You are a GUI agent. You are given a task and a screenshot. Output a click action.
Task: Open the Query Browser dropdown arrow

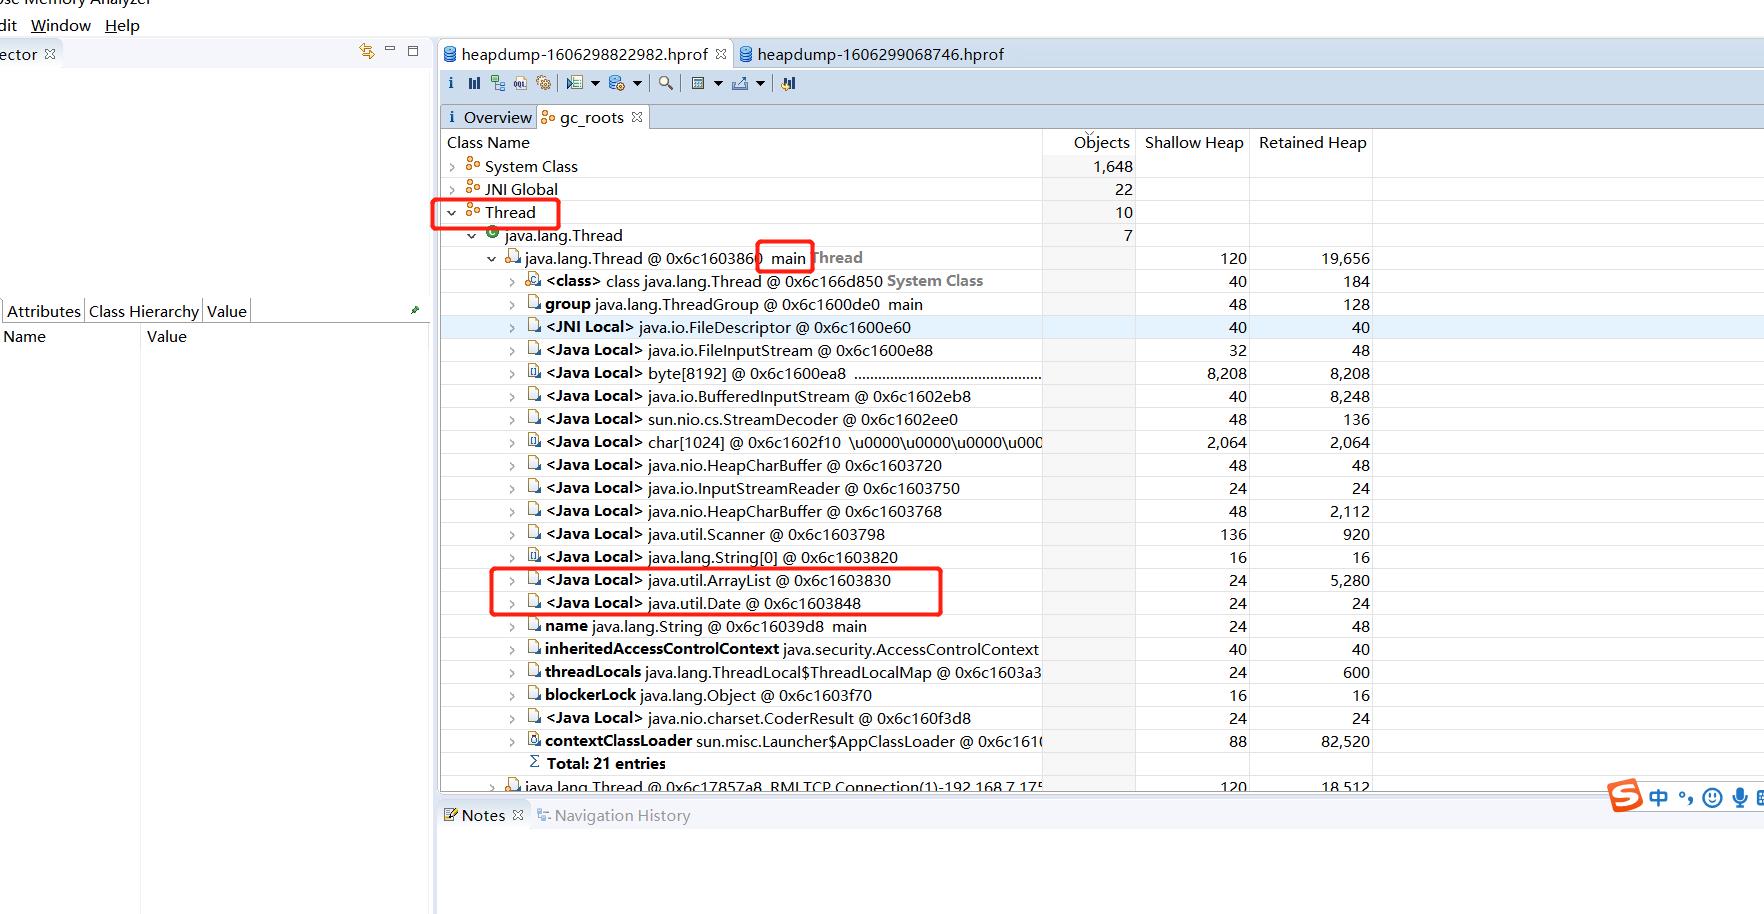click(x=637, y=84)
